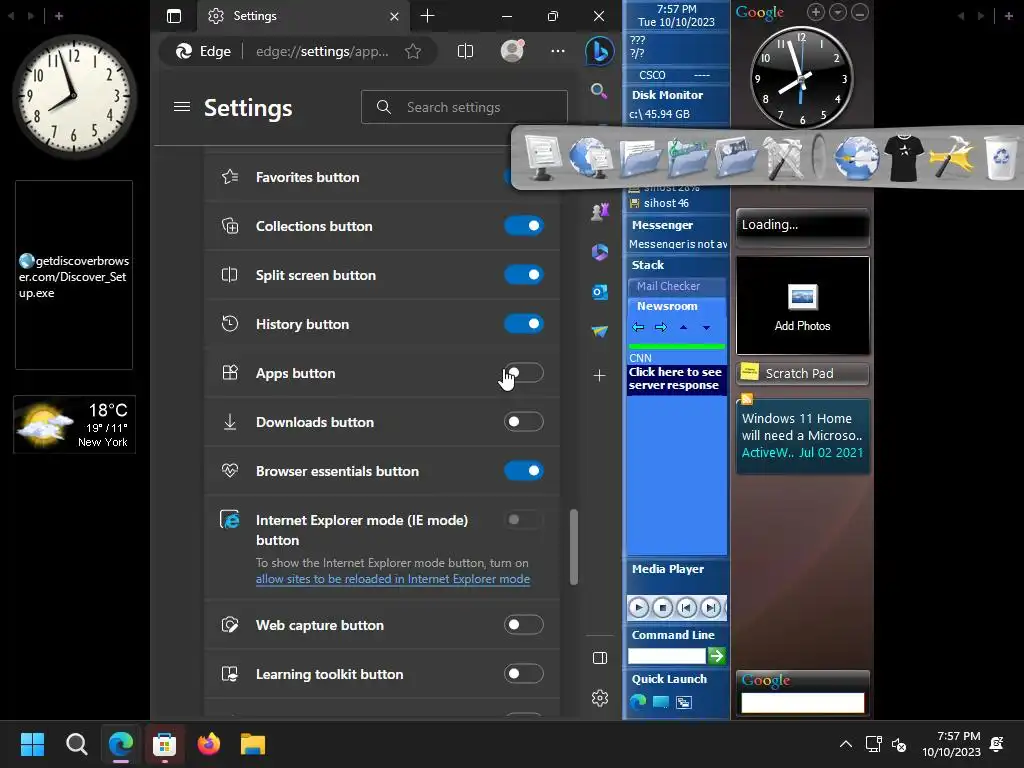Open a new tab with plus button
This screenshot has height=768, width=1024.
[427, 16]
